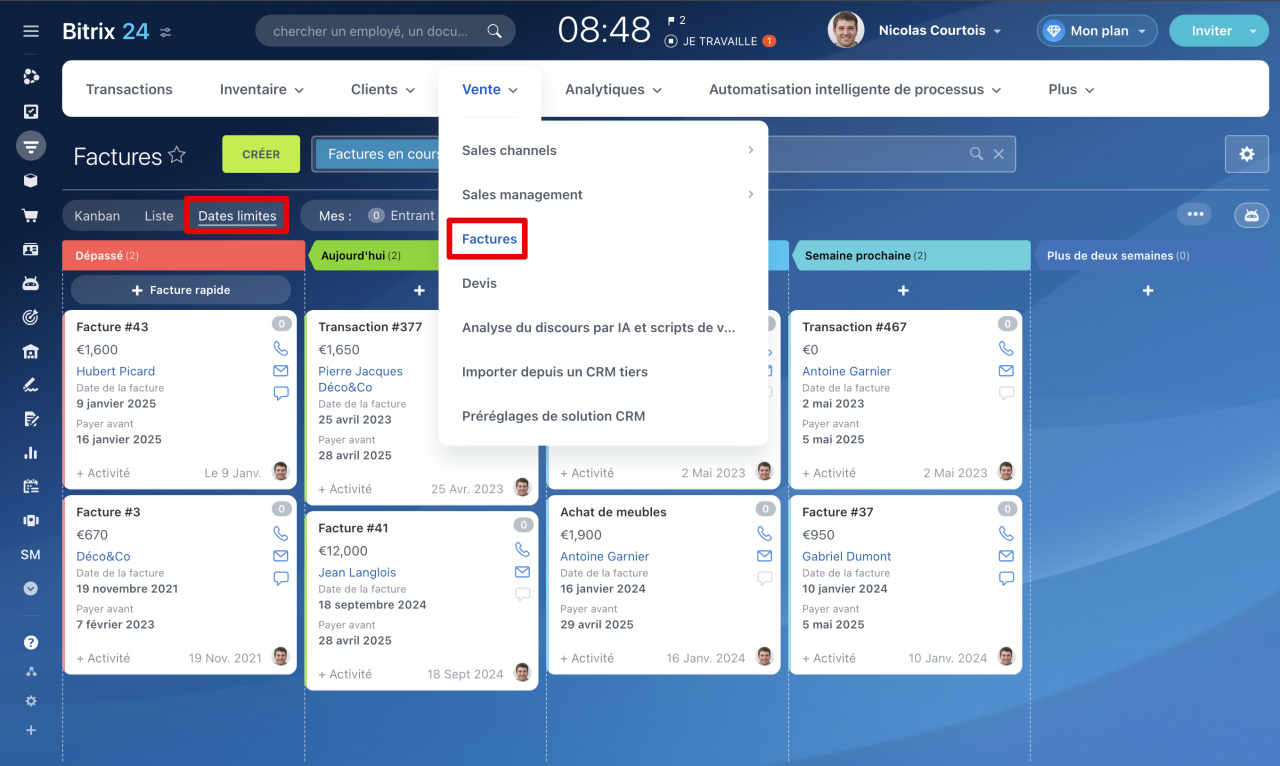Open the Transactions tab
The height and width of the screenshot is (766, 1280).
tap(129, 90)
